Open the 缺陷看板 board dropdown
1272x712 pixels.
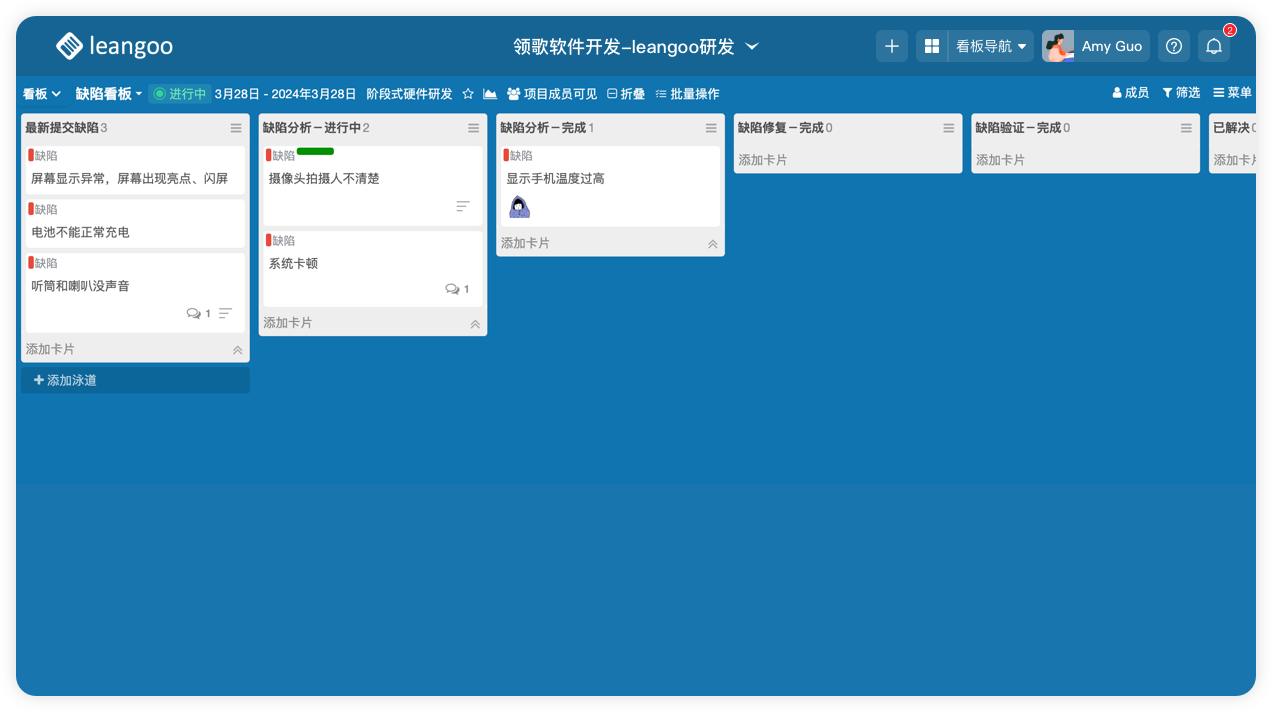coord(109,94)
